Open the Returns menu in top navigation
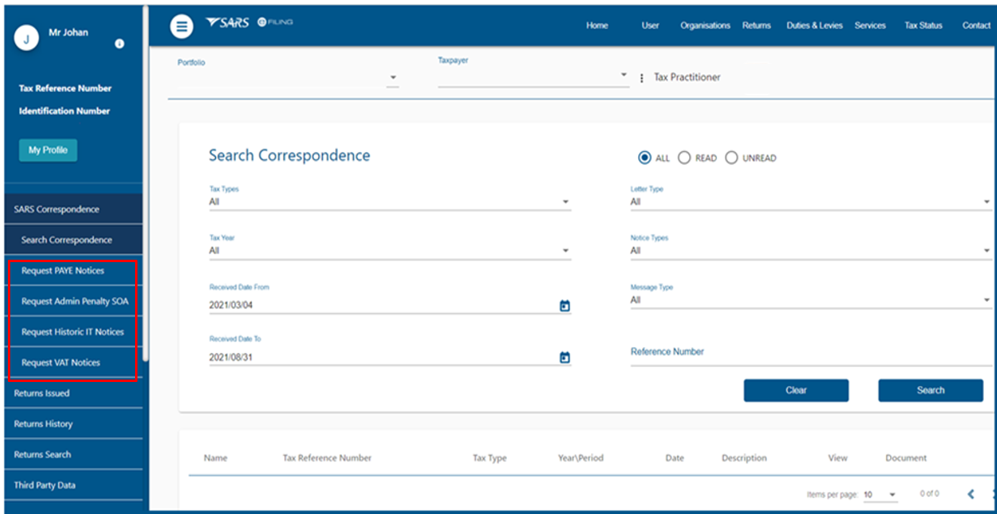 click(x=756, y=26)
